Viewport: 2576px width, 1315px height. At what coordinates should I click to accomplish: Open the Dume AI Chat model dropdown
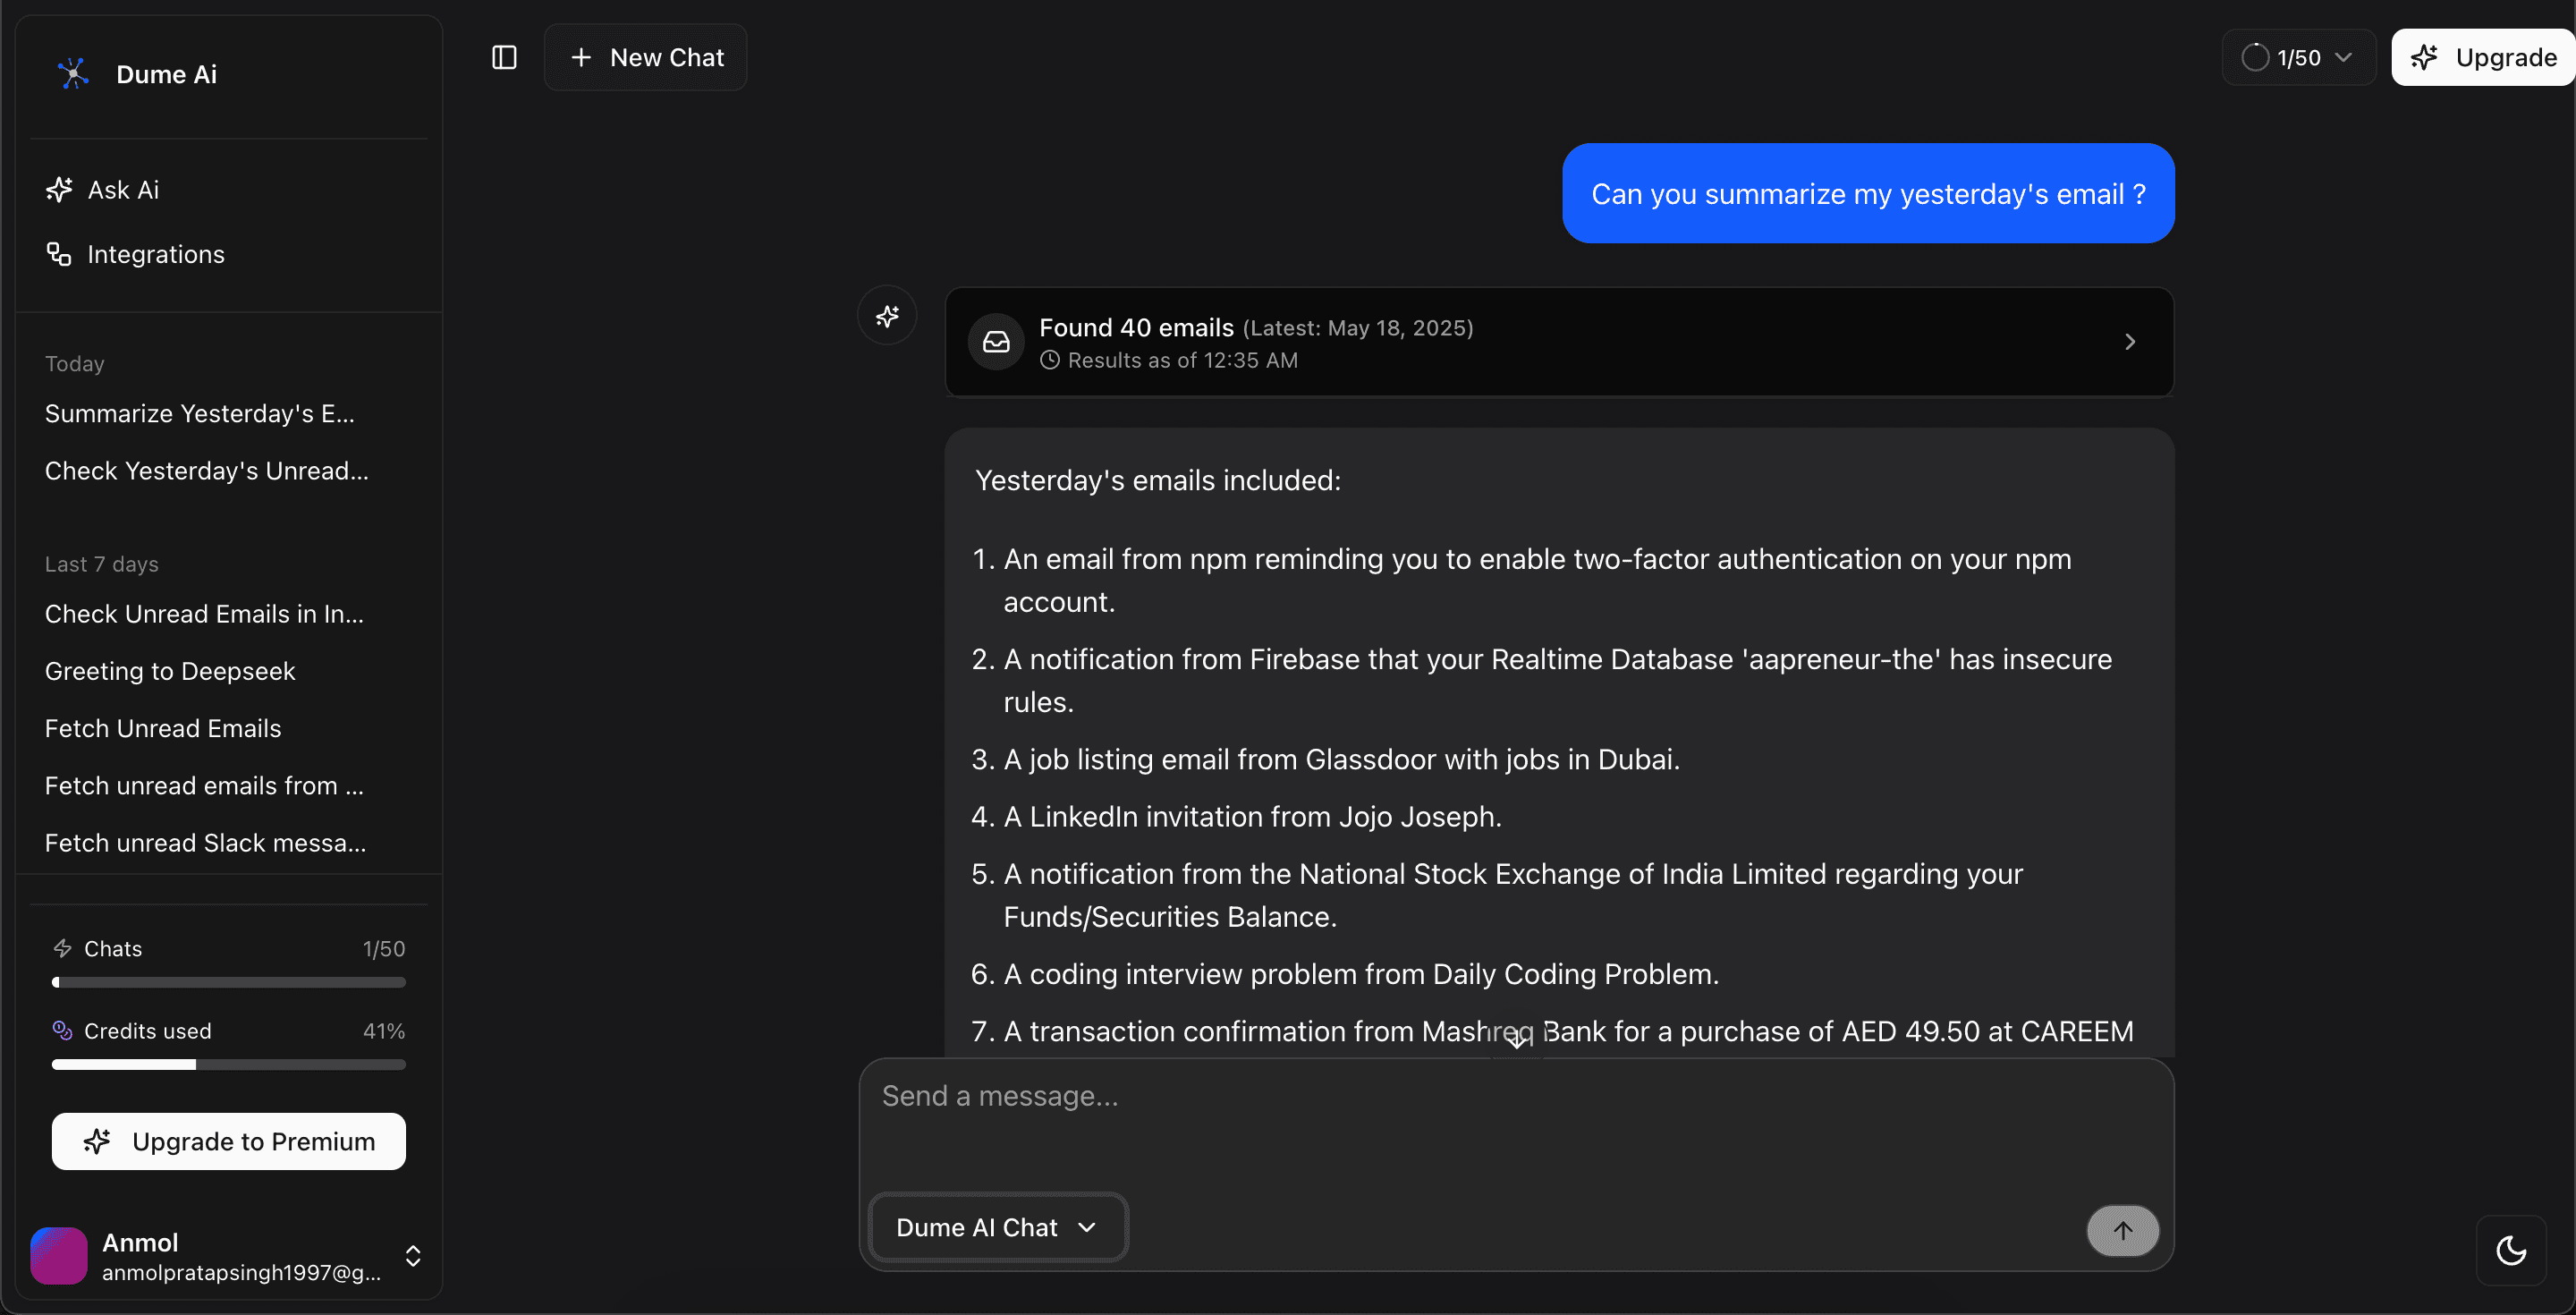coord(998,1227)
